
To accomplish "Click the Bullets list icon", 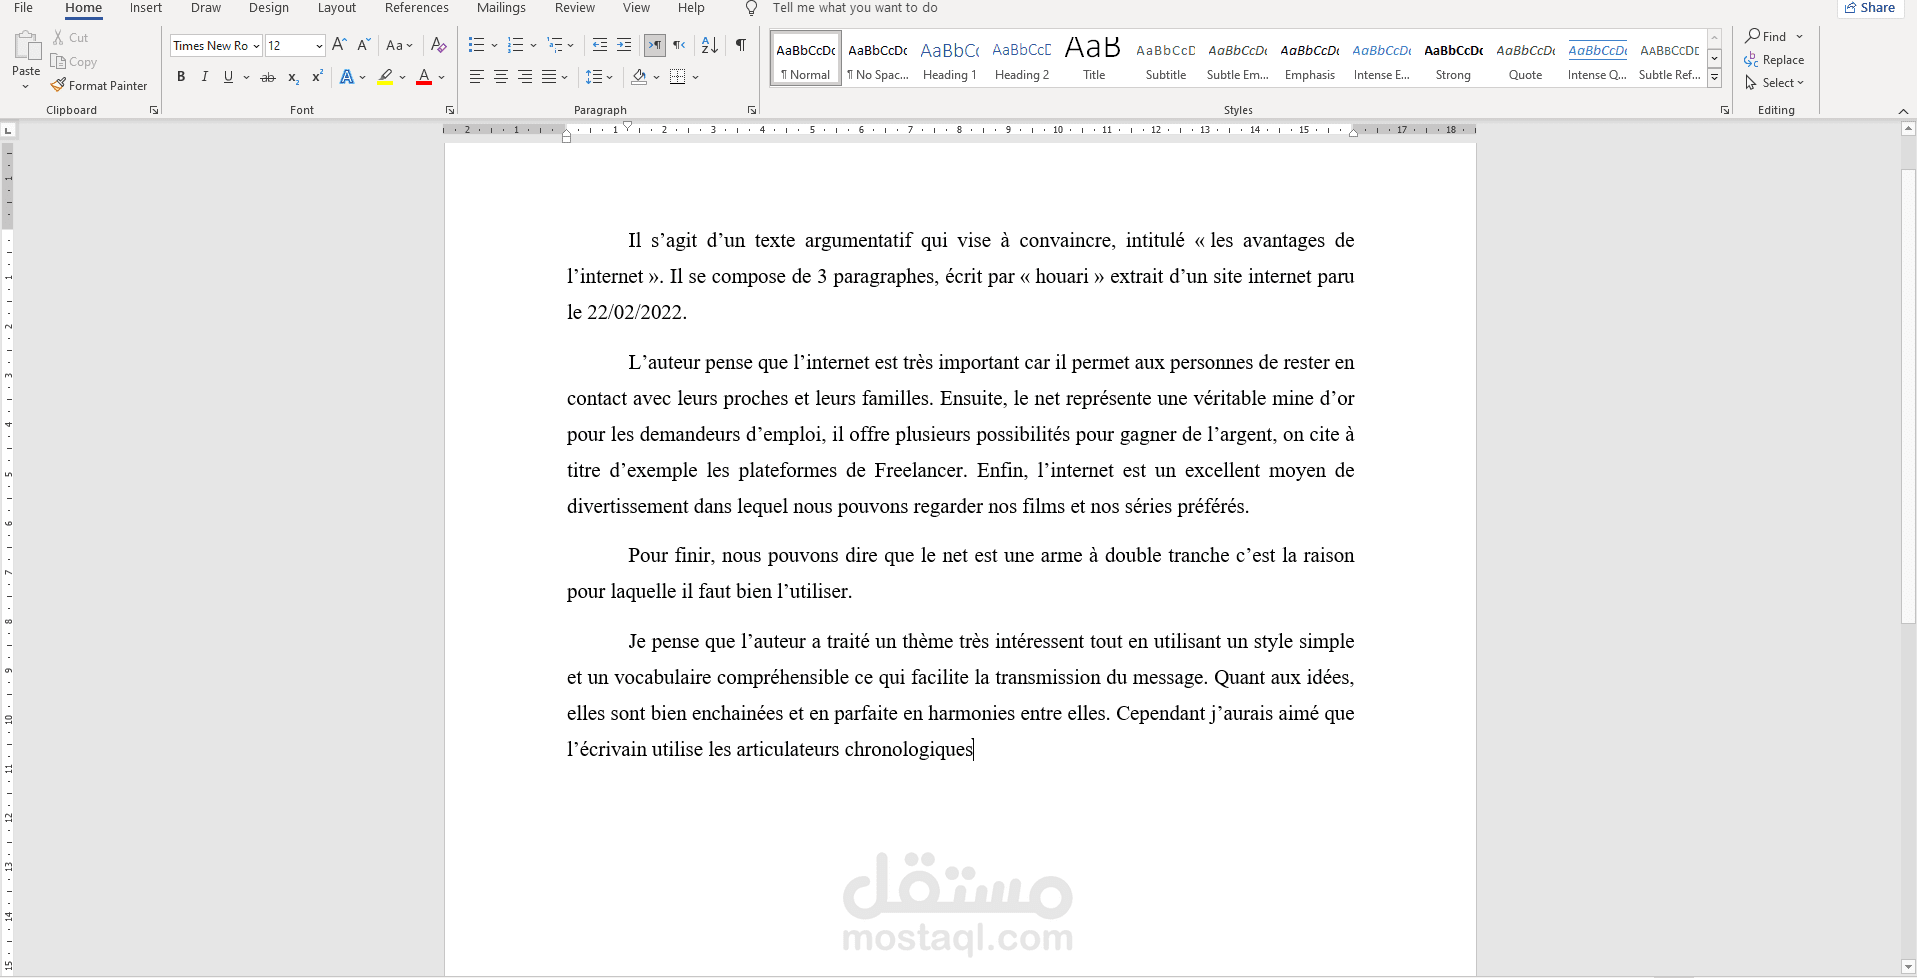I will pos(476,45).
